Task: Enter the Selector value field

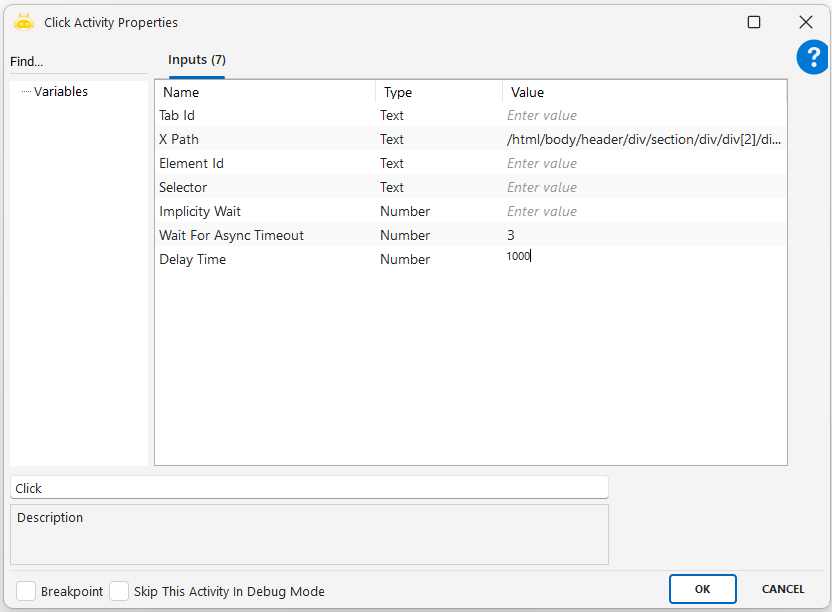Action: click(x=643, y=188)
